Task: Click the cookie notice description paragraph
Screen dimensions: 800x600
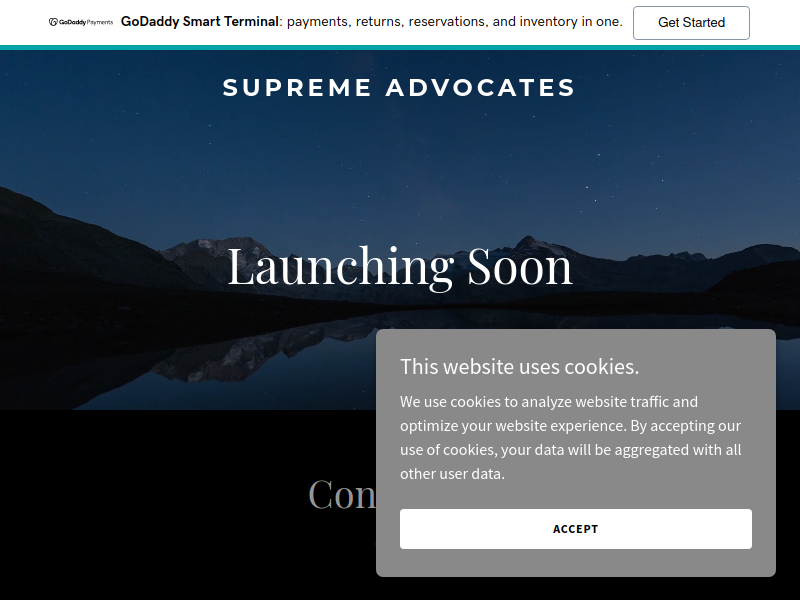Action: 571,437
